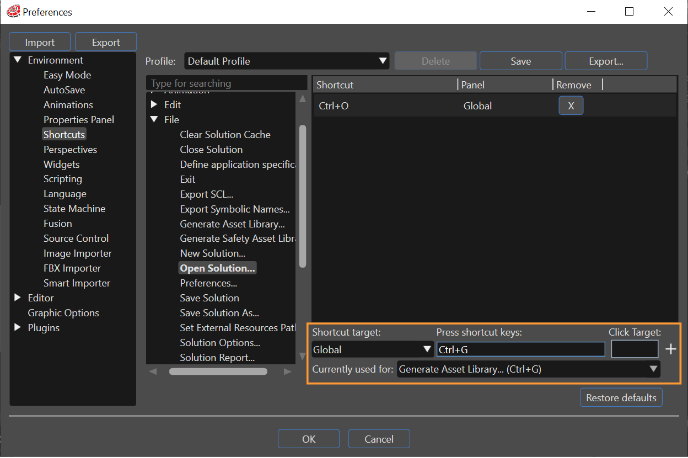Select Close Solution command

click(x=211, y=150)
